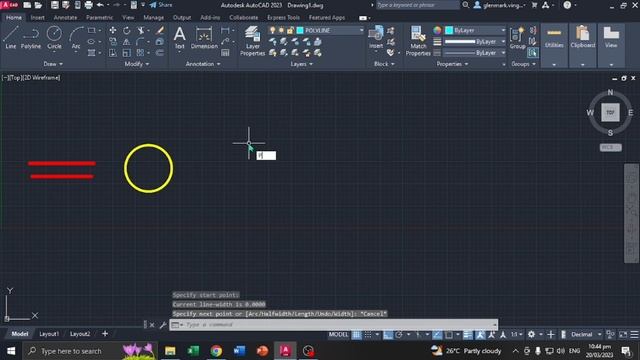
Task: Click the Group tool
Action: (517, 38)
